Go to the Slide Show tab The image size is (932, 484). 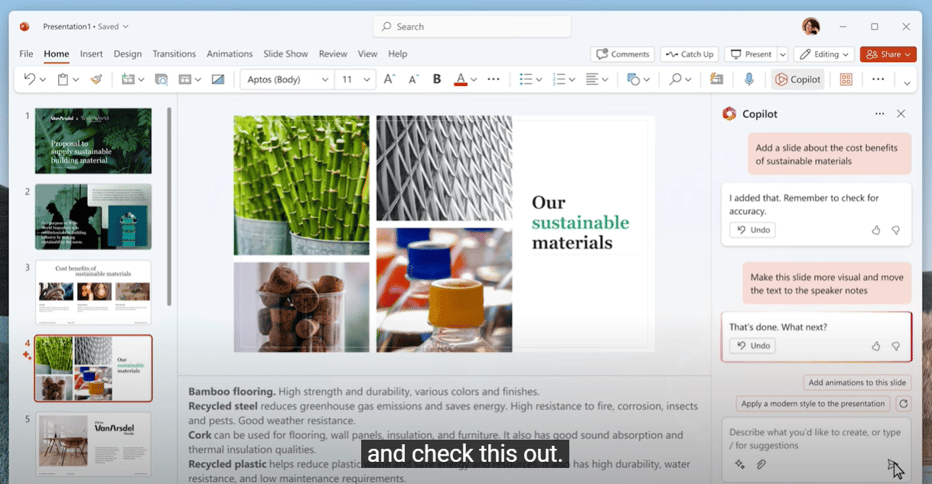(x=286, y=54)
